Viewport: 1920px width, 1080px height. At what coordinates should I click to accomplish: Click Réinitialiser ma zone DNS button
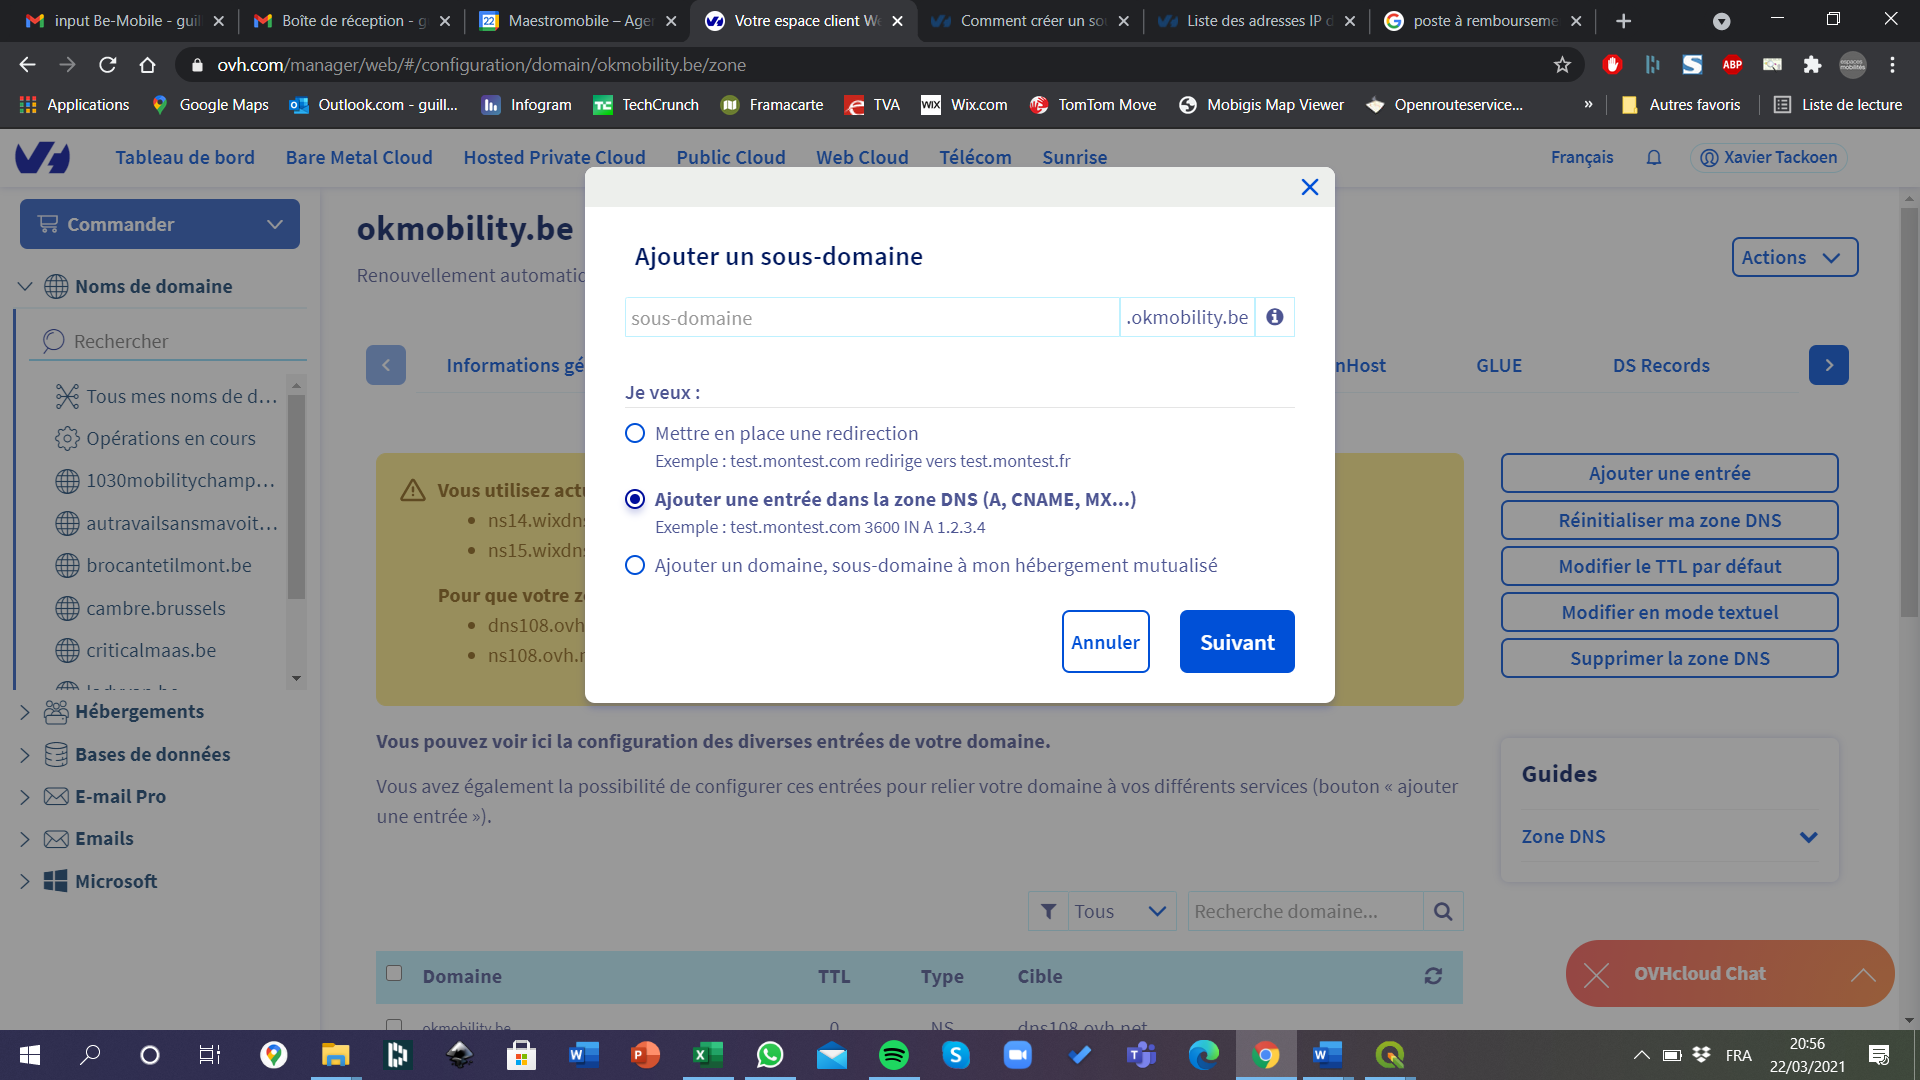1668,520
